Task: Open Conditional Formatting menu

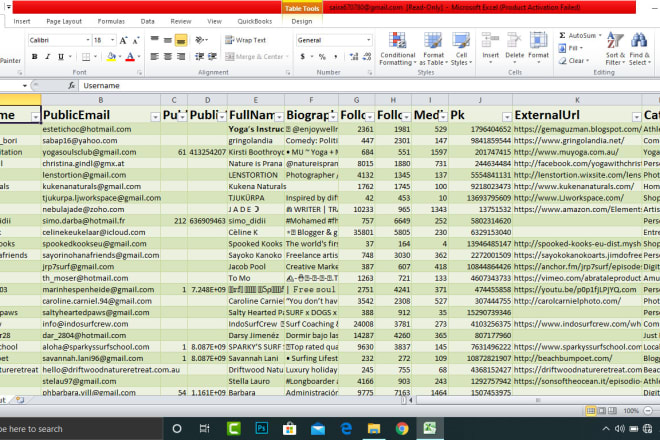Action: 397,49
